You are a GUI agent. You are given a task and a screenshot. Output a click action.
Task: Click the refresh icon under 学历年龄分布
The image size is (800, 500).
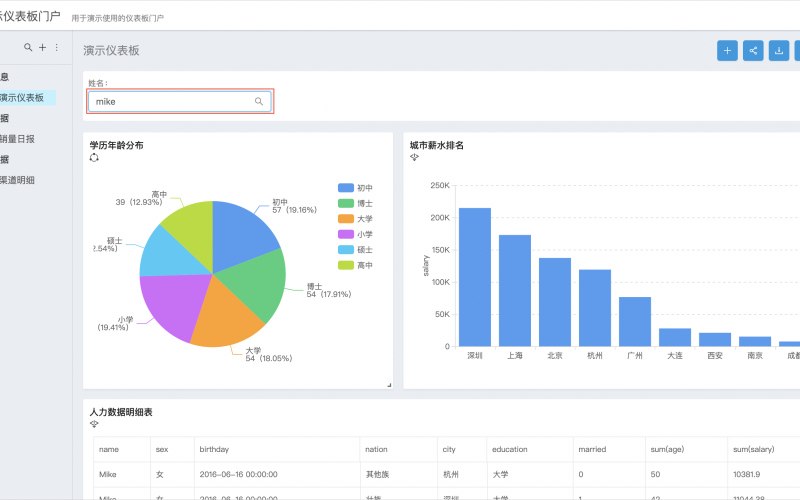(x=94, y=158)
